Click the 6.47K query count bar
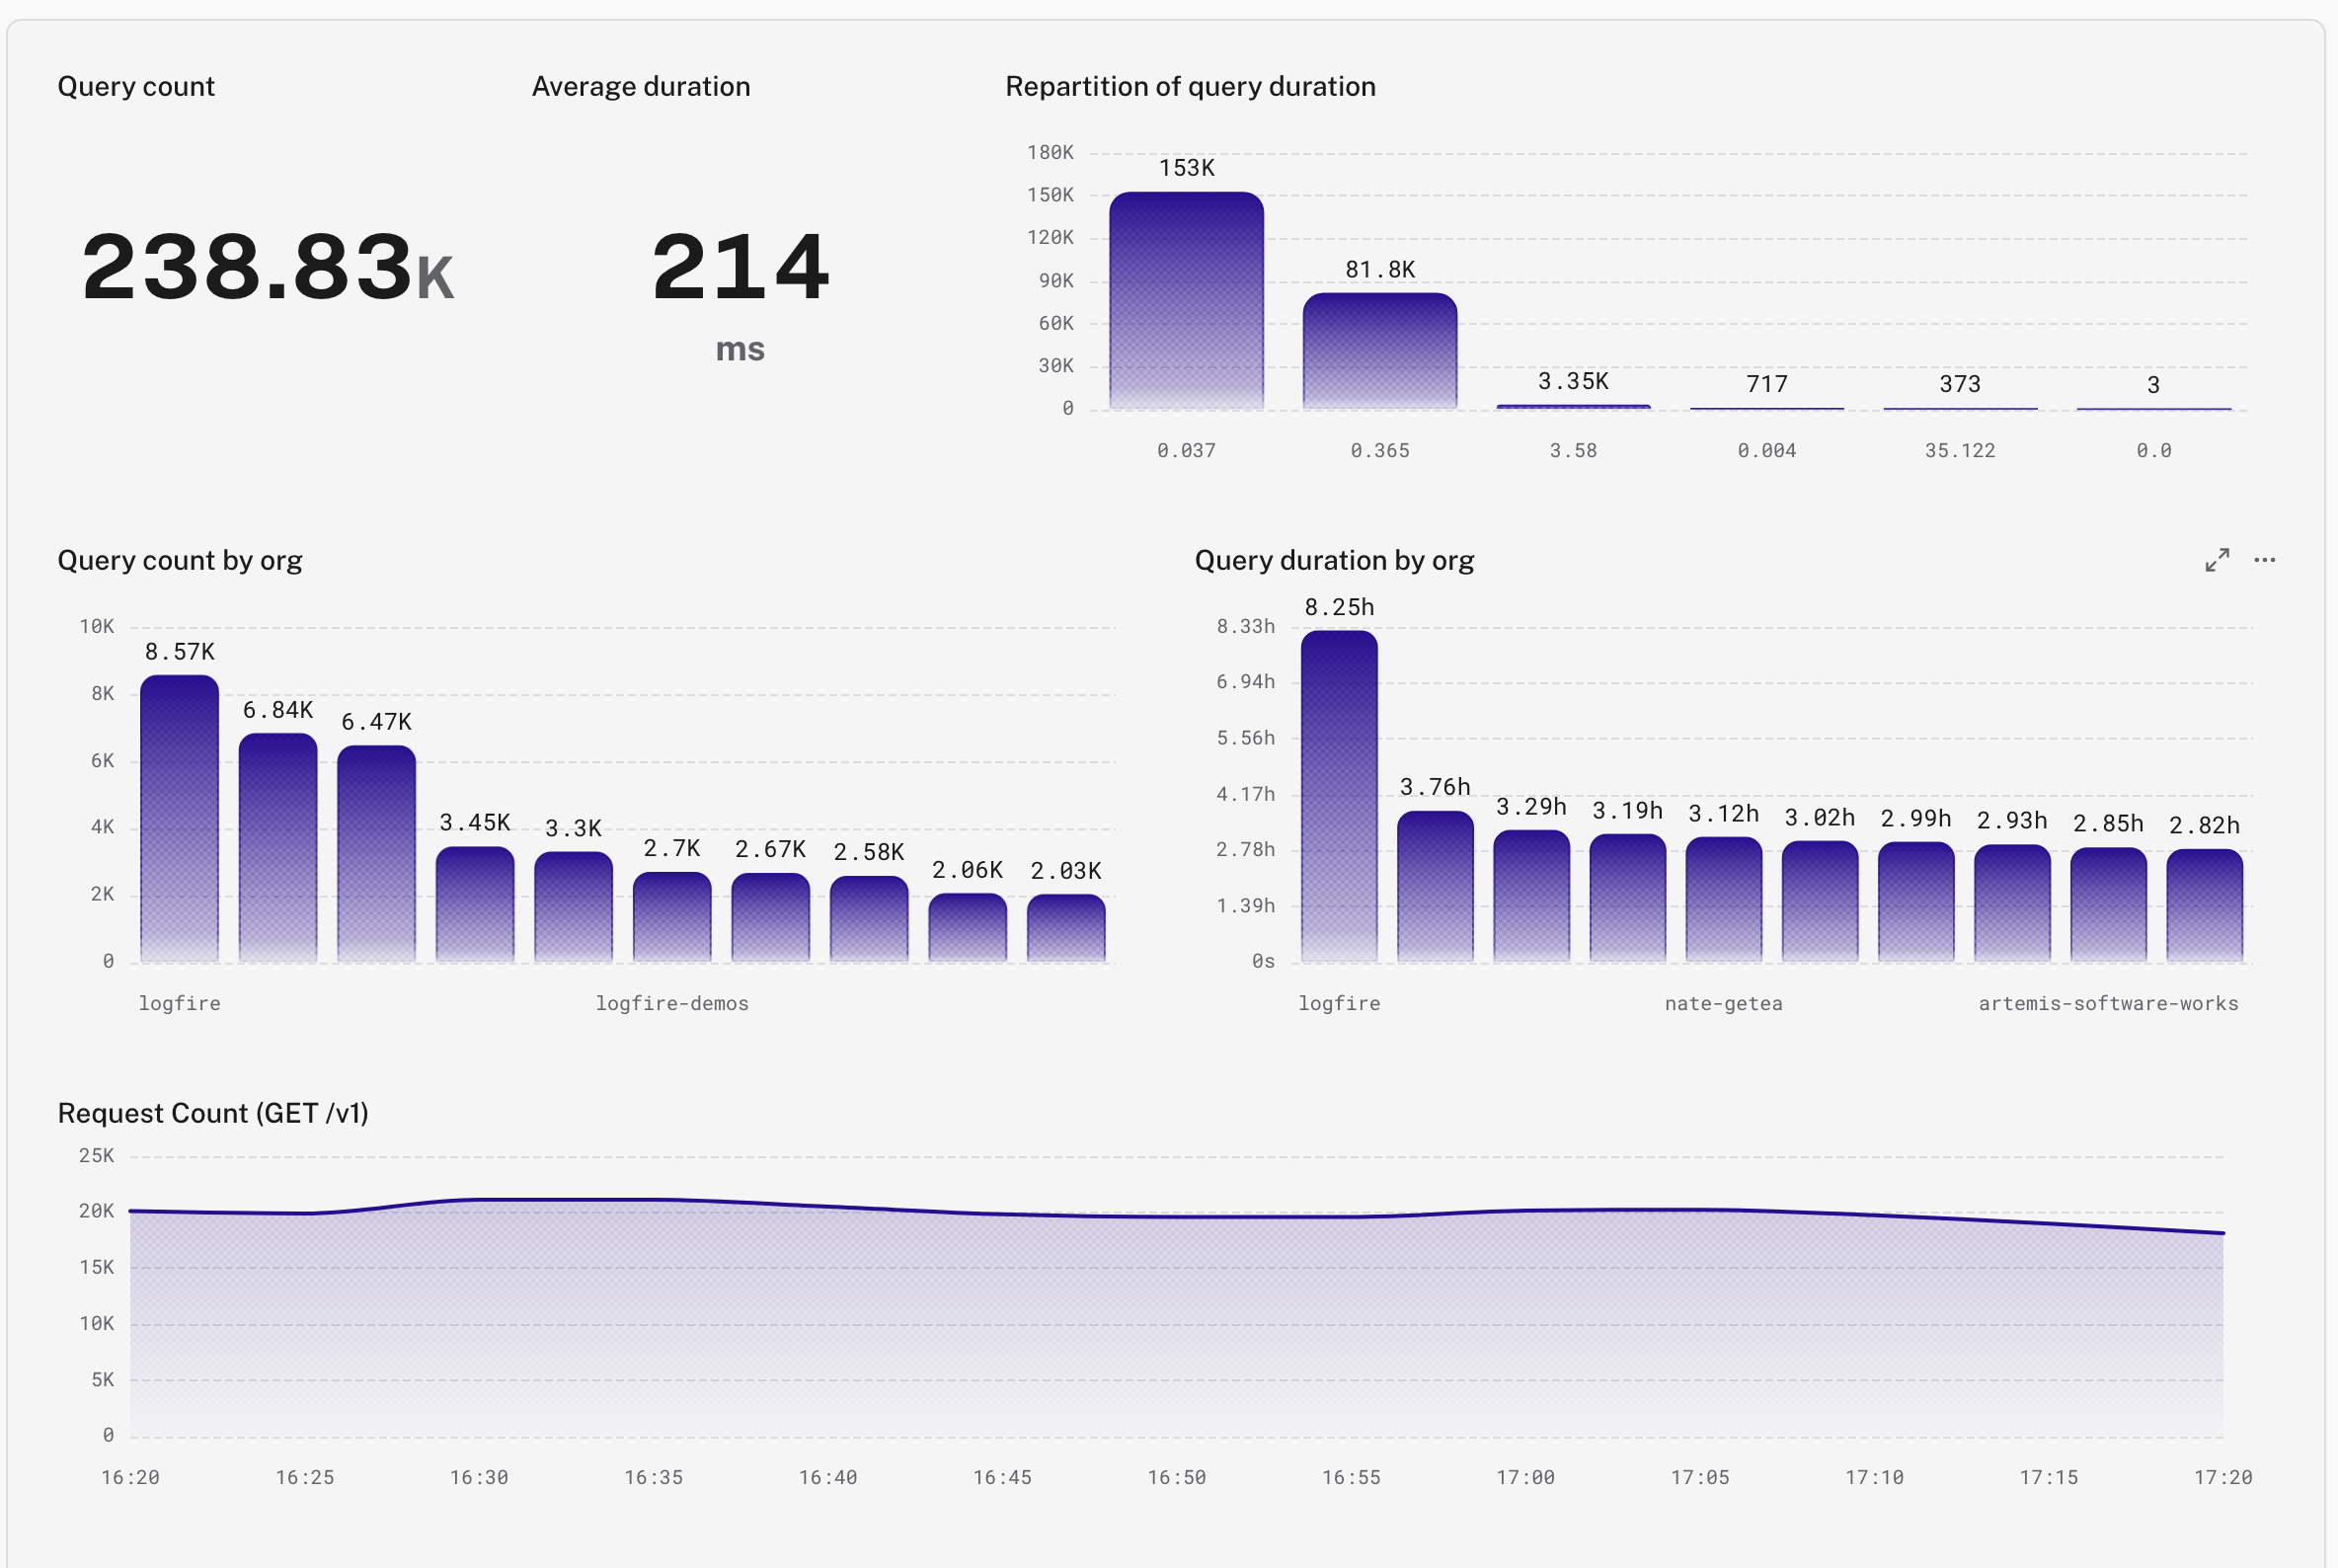This screenshot has height=1568, width=2338. 376,854
